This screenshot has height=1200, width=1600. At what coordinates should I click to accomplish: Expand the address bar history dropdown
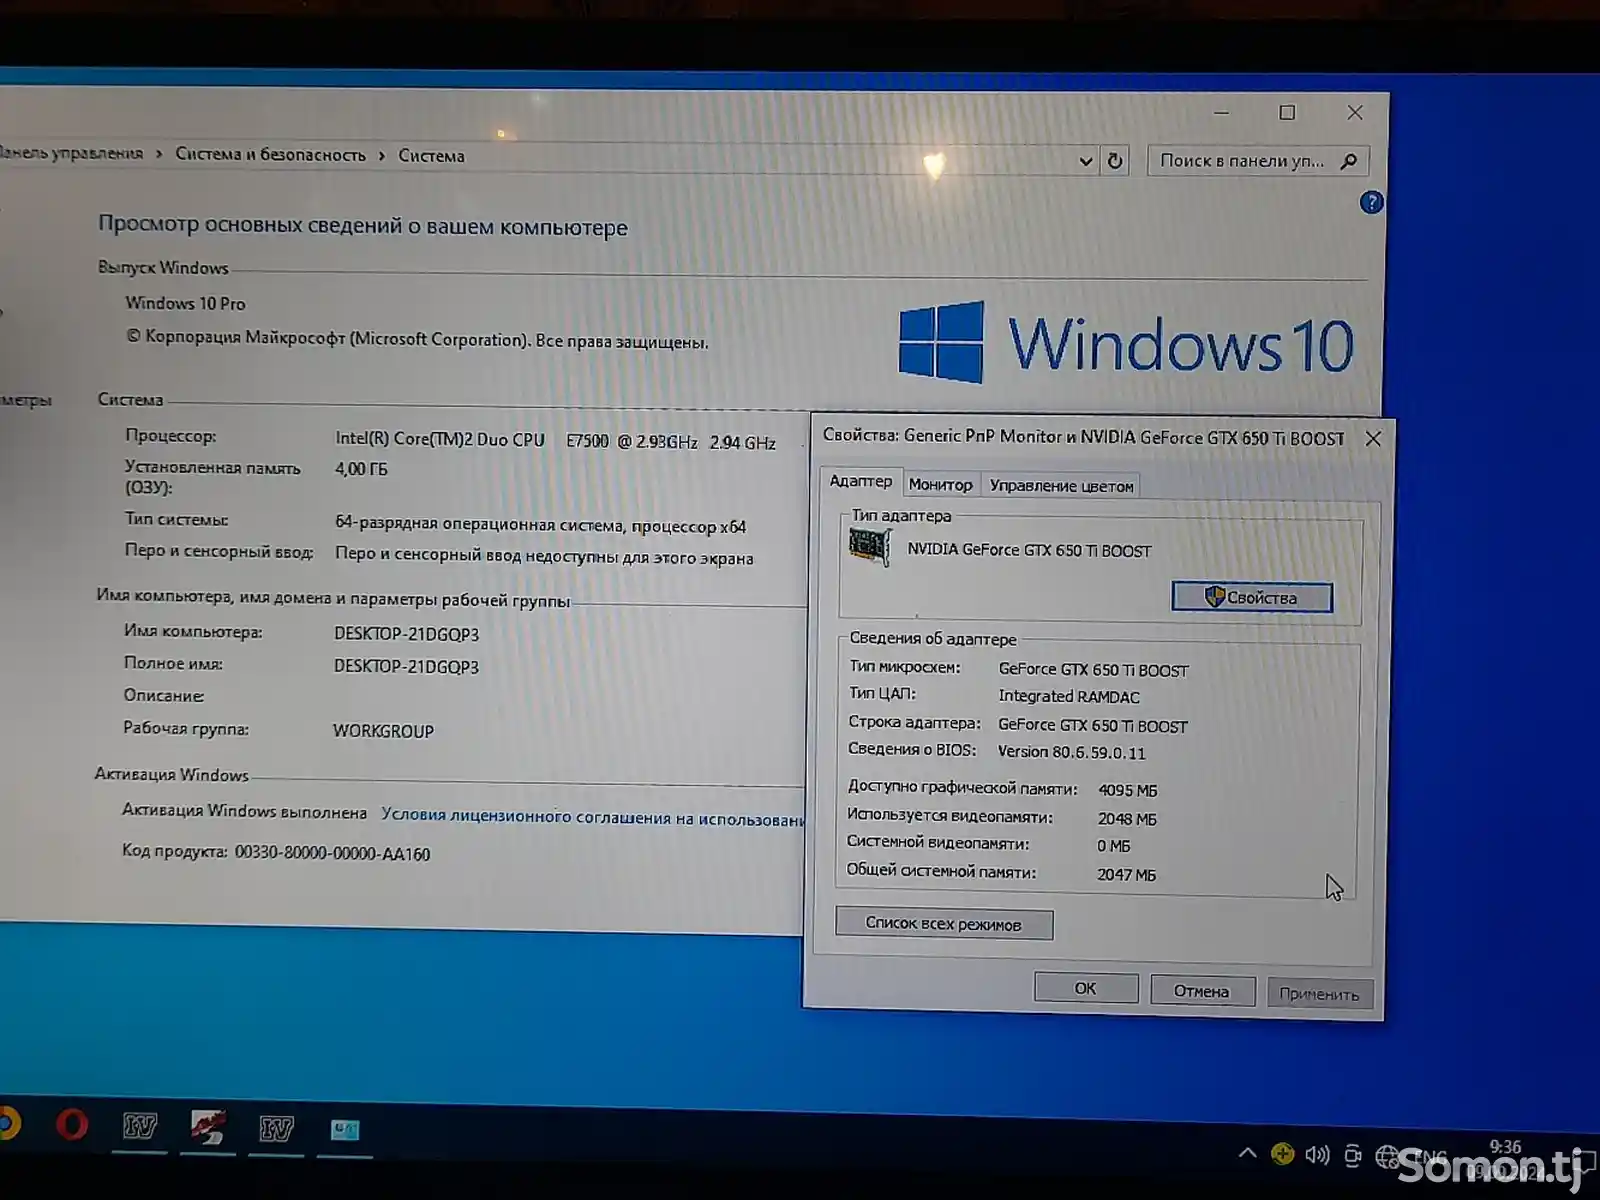(x=1086, y=161)
